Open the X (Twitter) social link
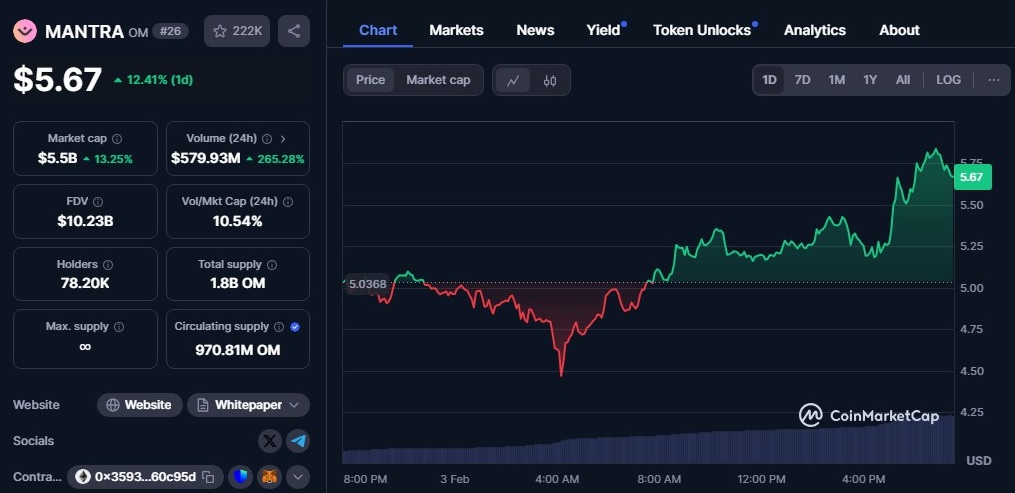The height and width of the screenshot is (493, 1015). point(270,441)
